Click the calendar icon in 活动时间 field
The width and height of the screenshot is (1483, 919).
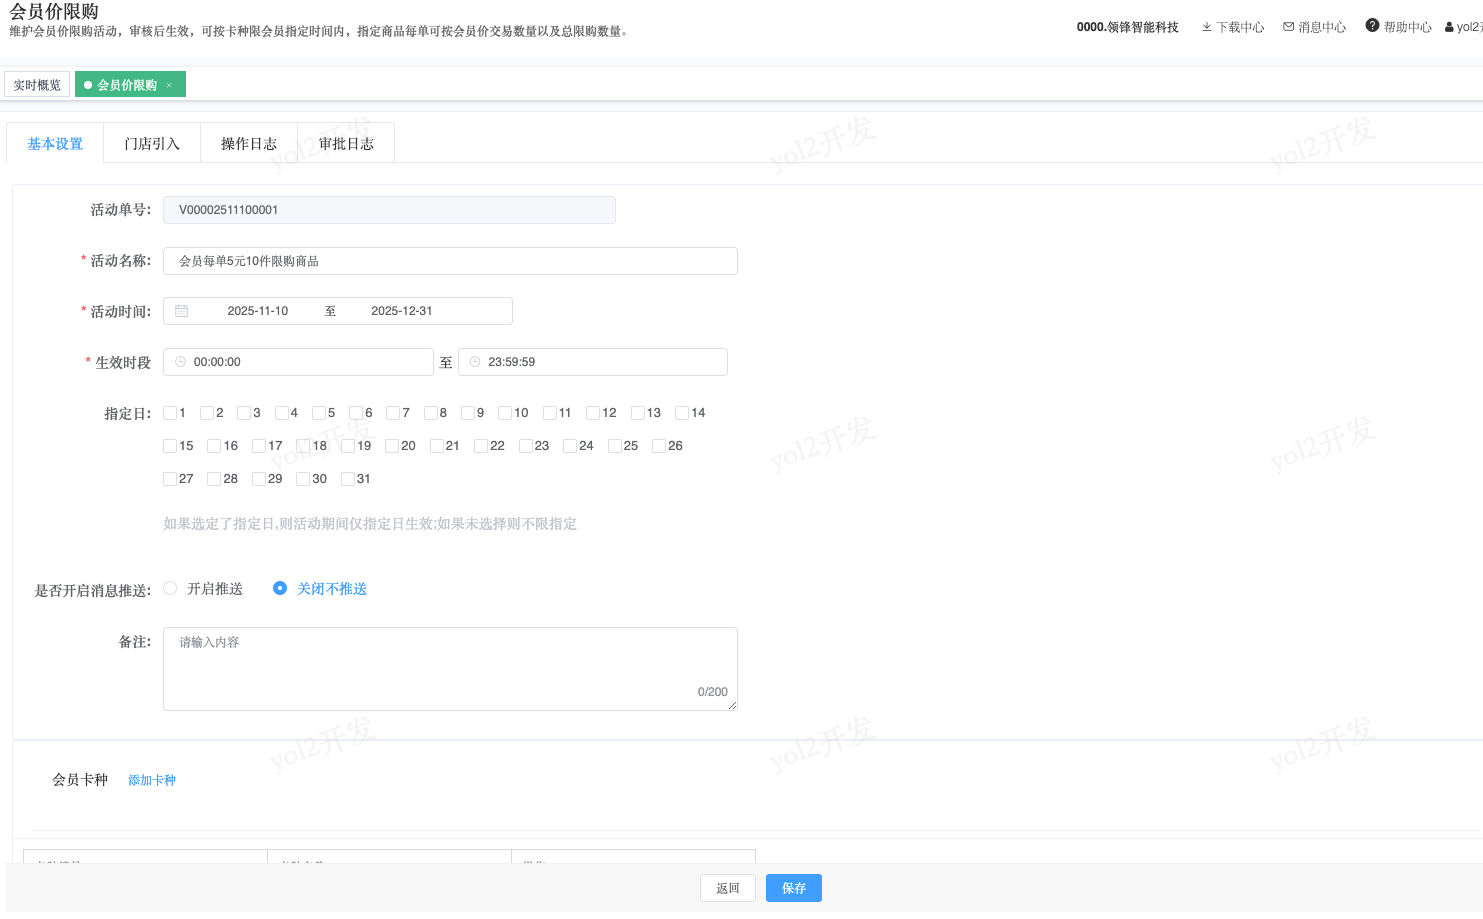[x=182, y=311]
